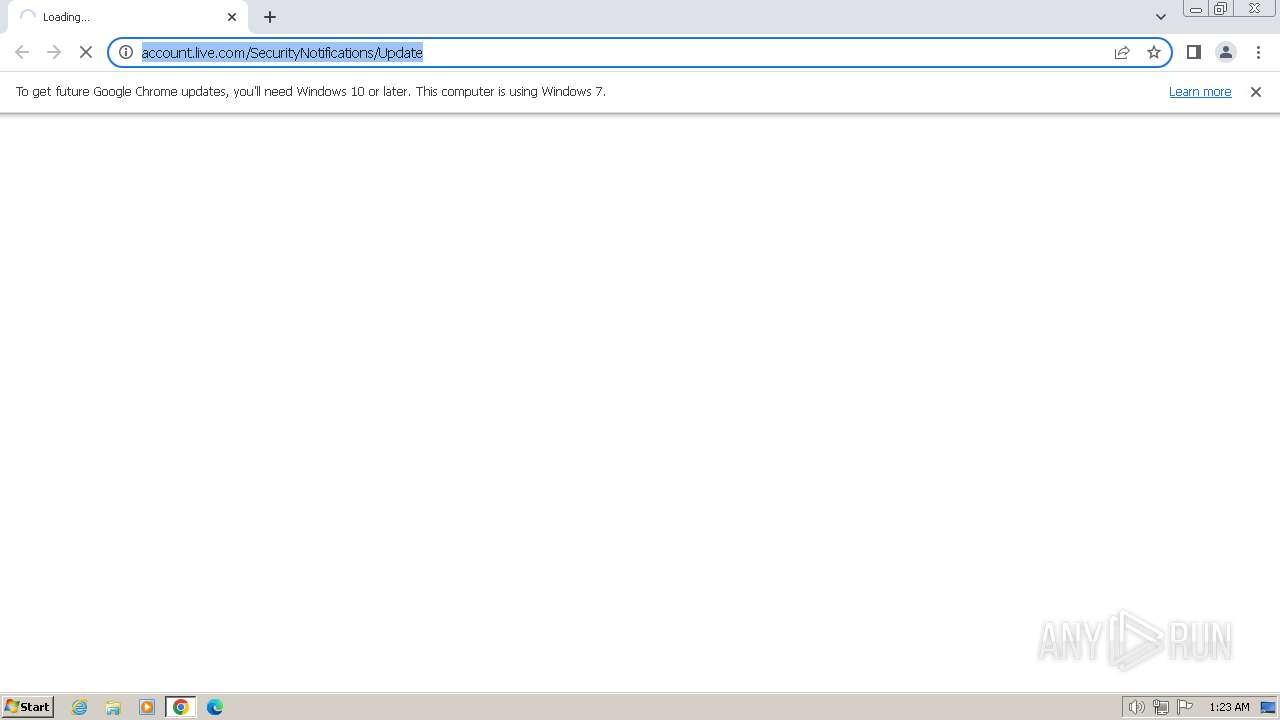Open Chrome's three-dot menu
The image size is (1280, 720).
(x=1258, y=52)
